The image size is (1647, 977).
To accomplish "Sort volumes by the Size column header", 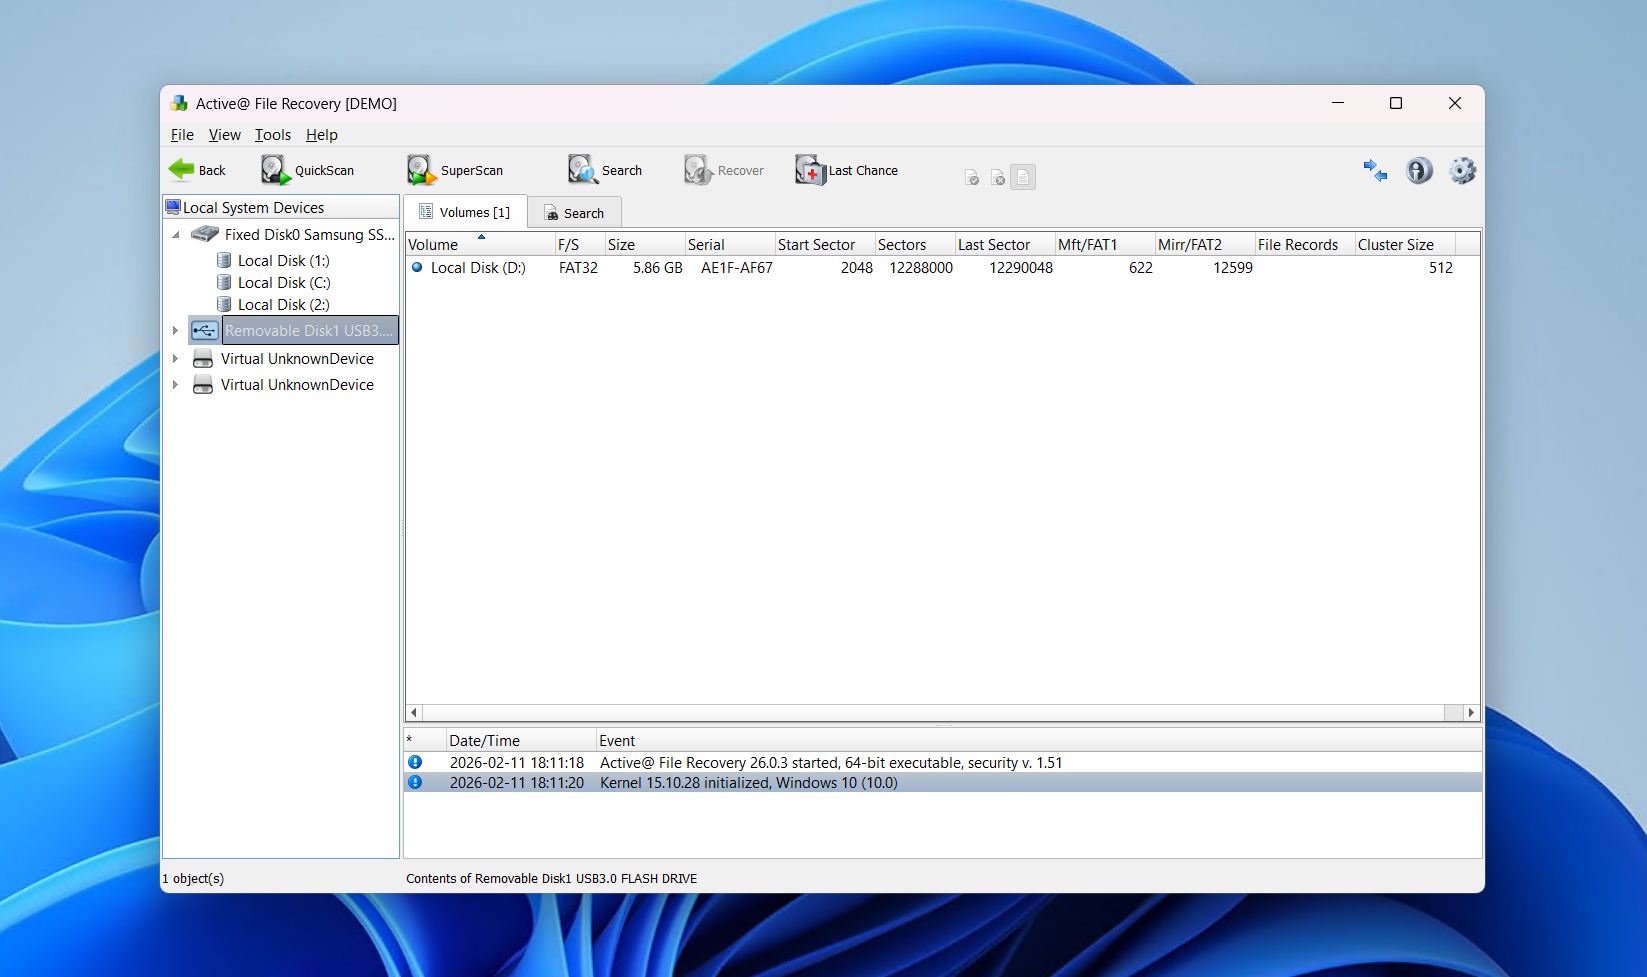I will pos(620,244).
